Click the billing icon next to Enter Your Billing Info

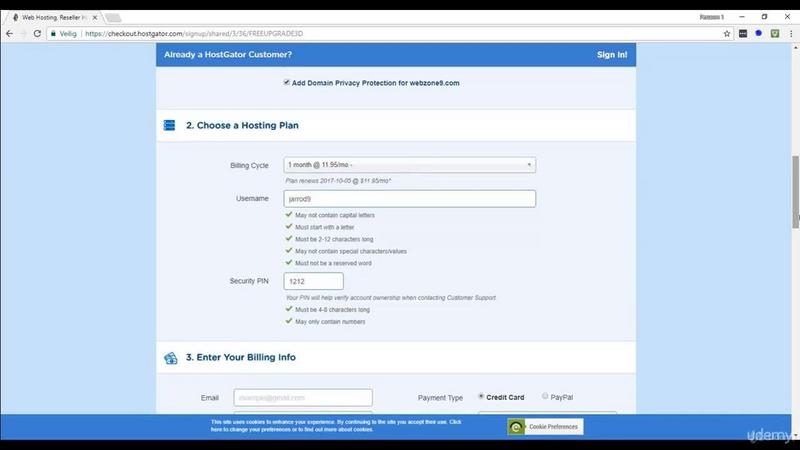(x=170, y=358)
